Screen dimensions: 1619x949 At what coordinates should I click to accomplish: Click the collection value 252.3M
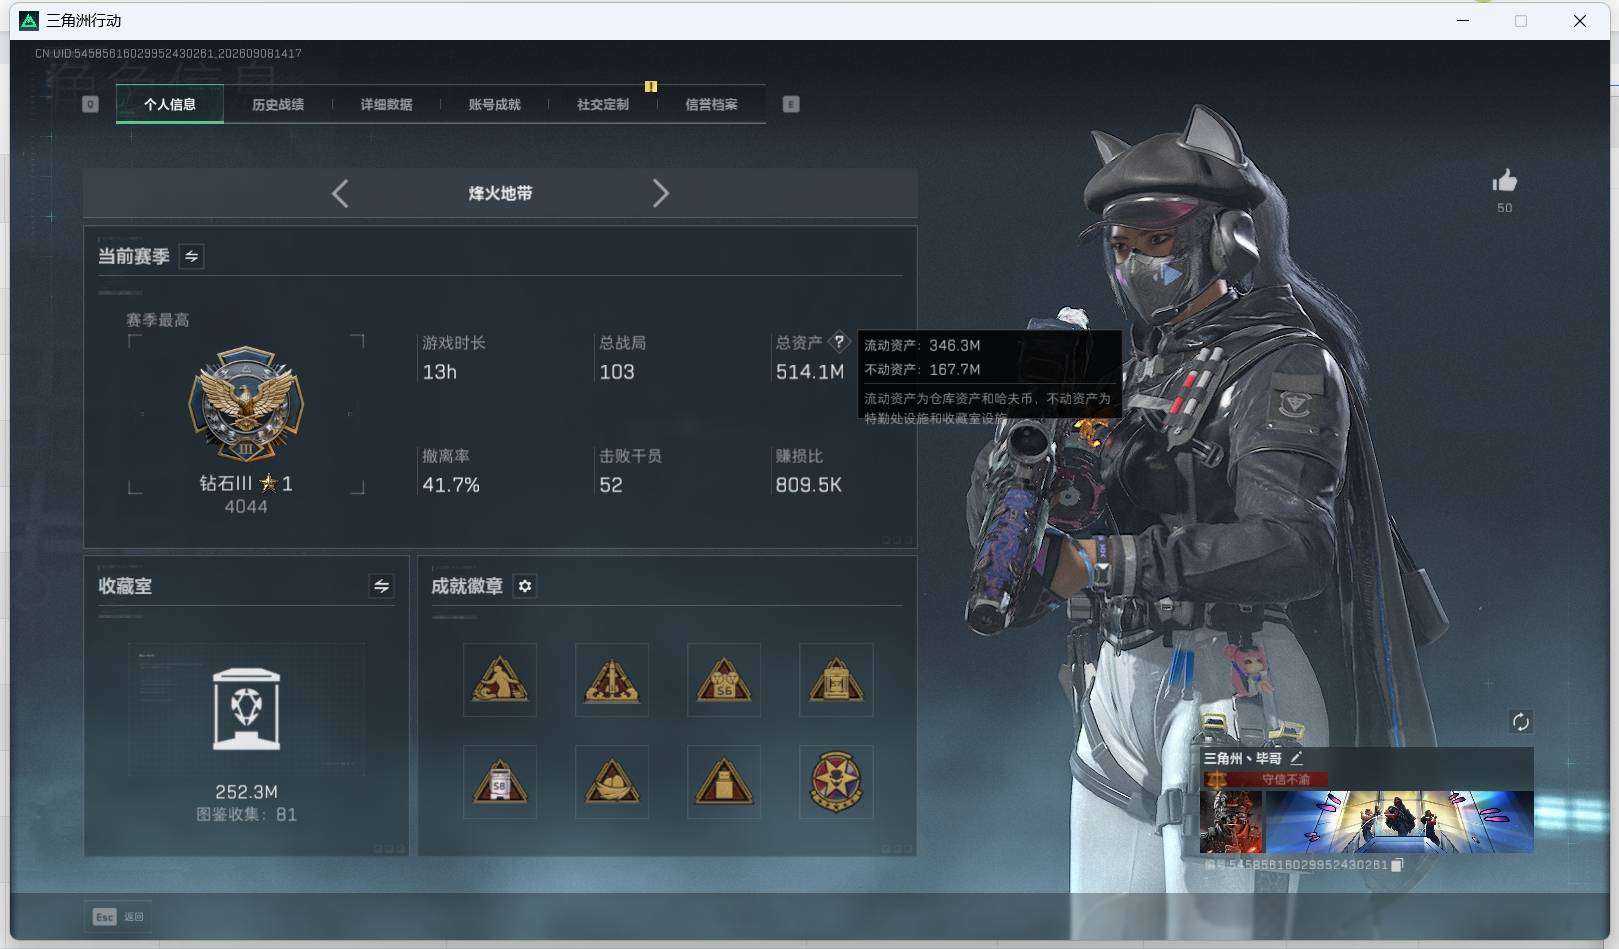coord(246,792)
